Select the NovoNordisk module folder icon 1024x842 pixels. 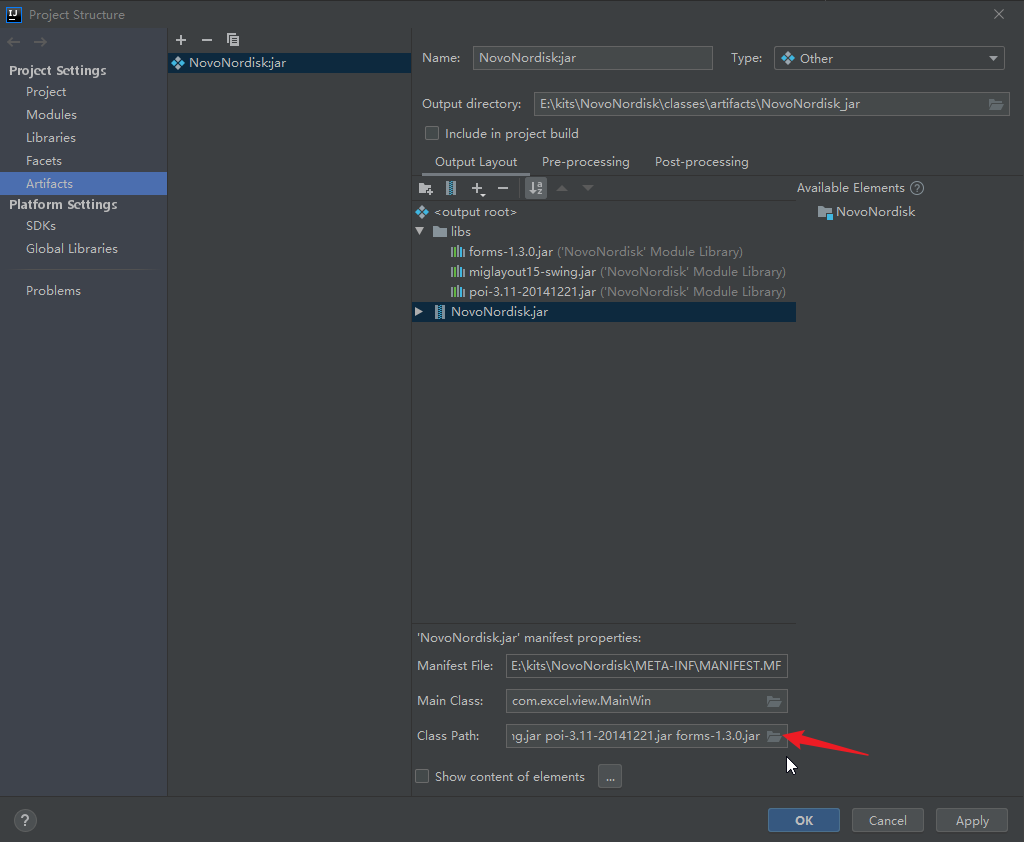(x=825, y=212)
